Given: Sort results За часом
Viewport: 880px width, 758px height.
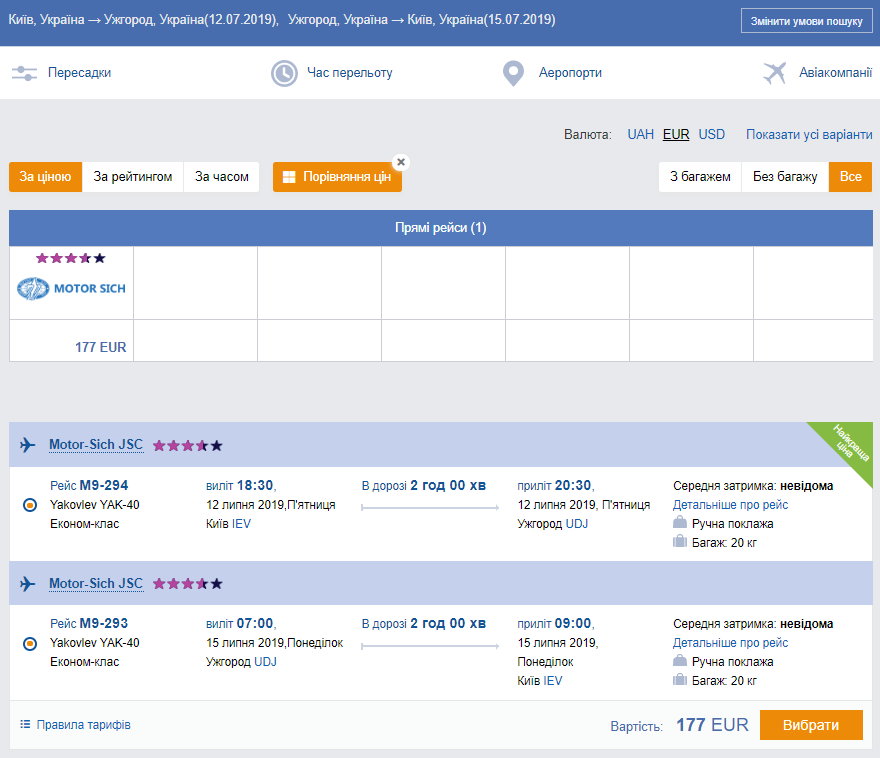Looking at the screenshot, I should coord(222,177).
